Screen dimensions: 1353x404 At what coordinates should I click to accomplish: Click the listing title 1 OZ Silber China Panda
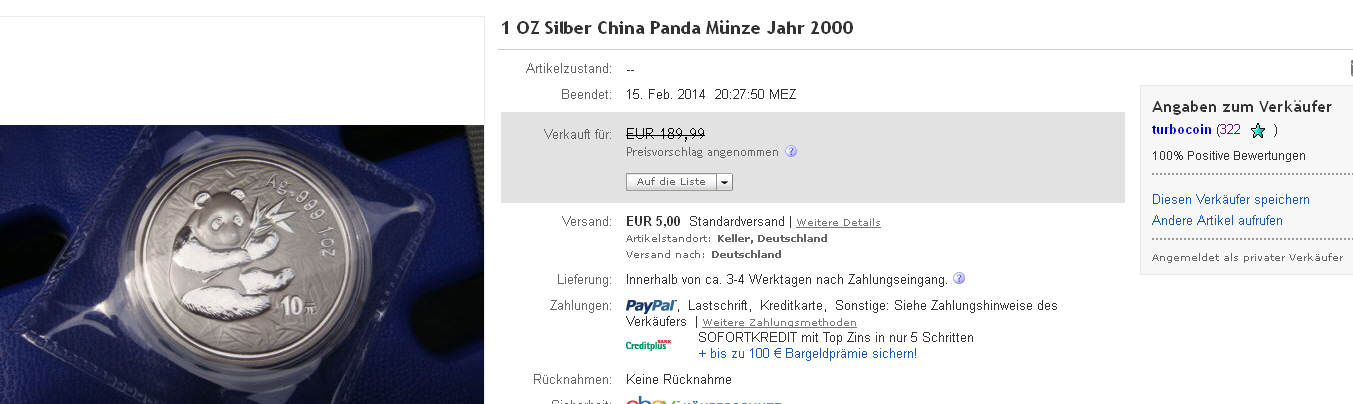677,28
